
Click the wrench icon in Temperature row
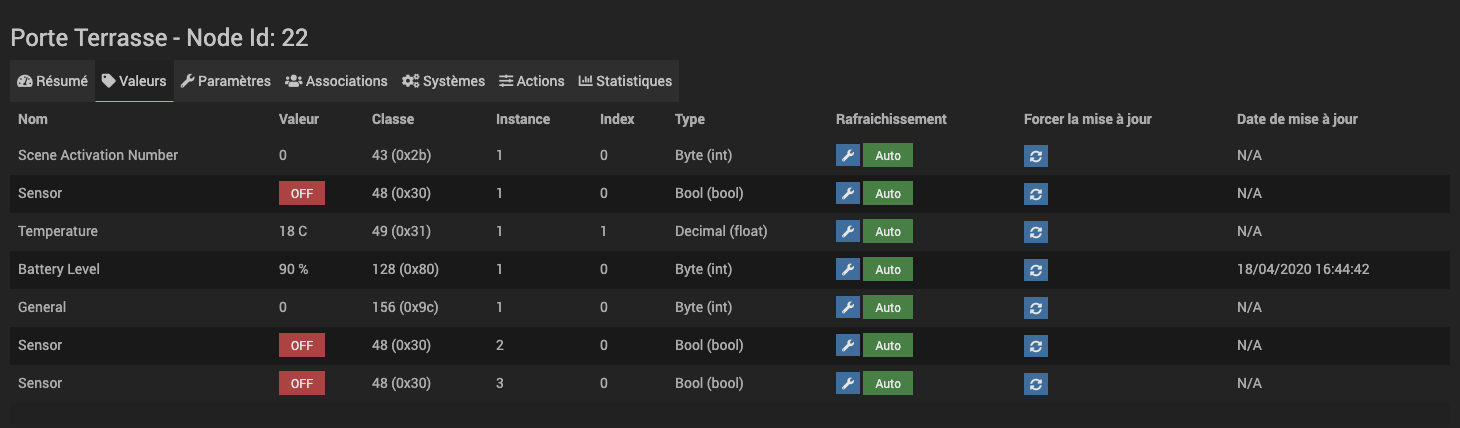(x=848, y=232)
